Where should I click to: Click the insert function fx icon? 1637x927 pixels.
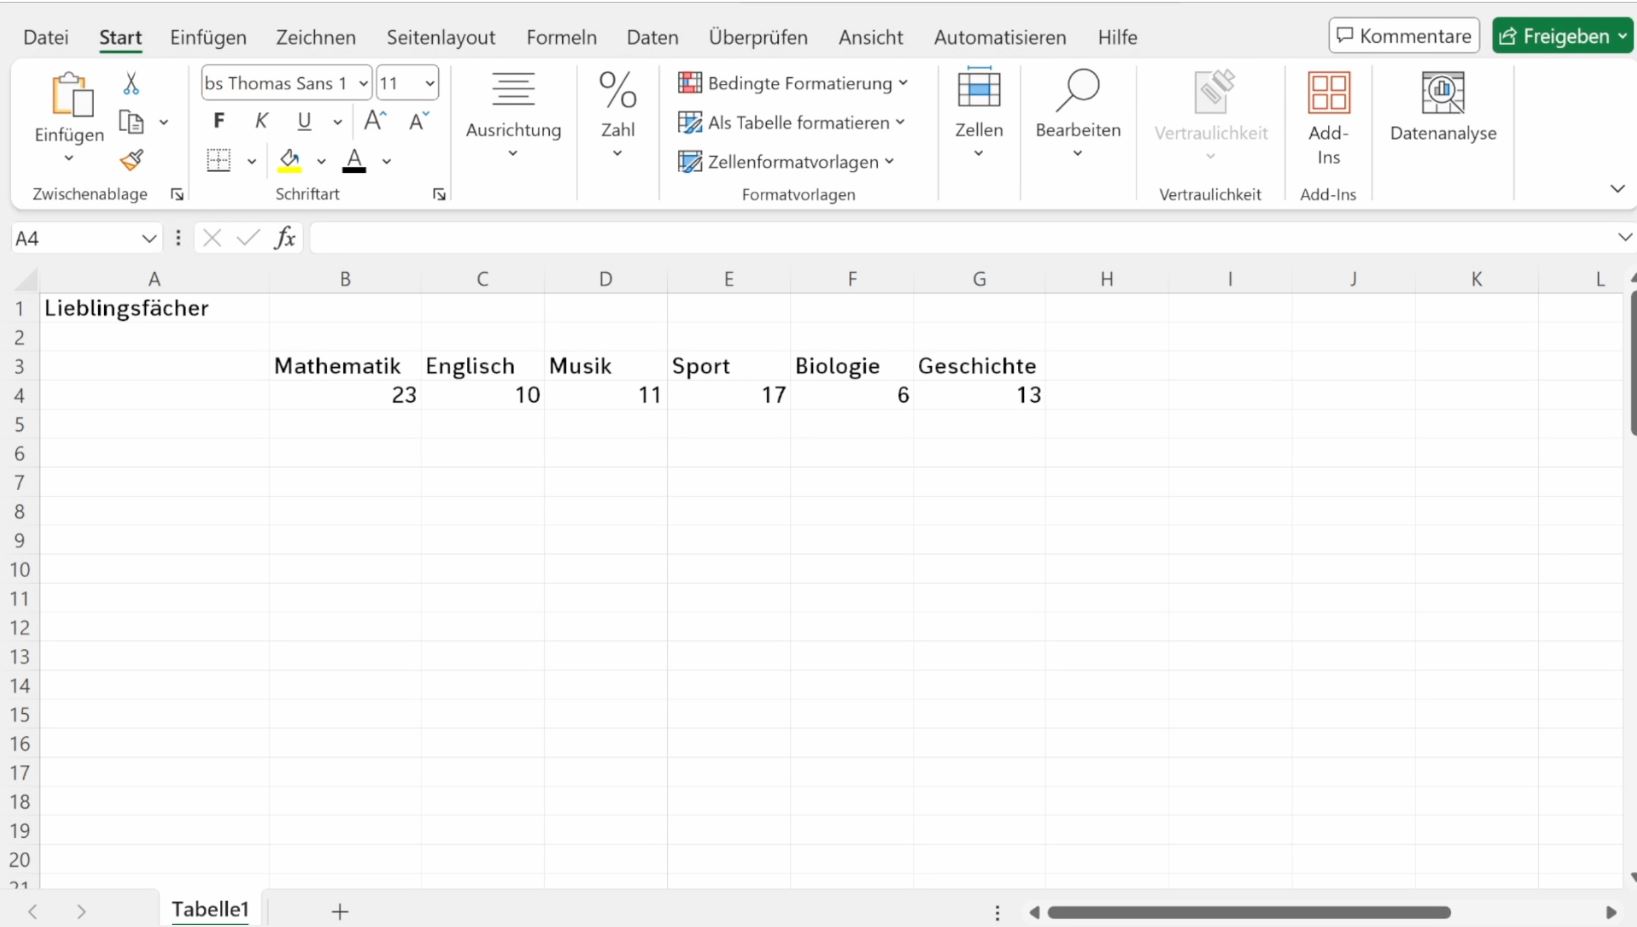pyautogui.click(x=285, y=238)
